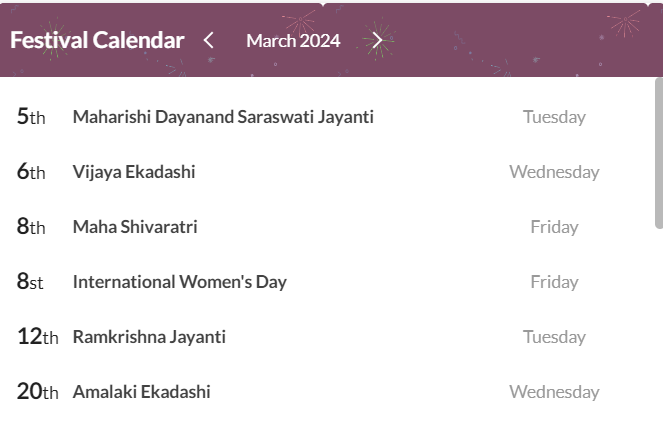The image size is (663, 425).
Task: Click the 12th date number
Action: [x=38, y=337]
